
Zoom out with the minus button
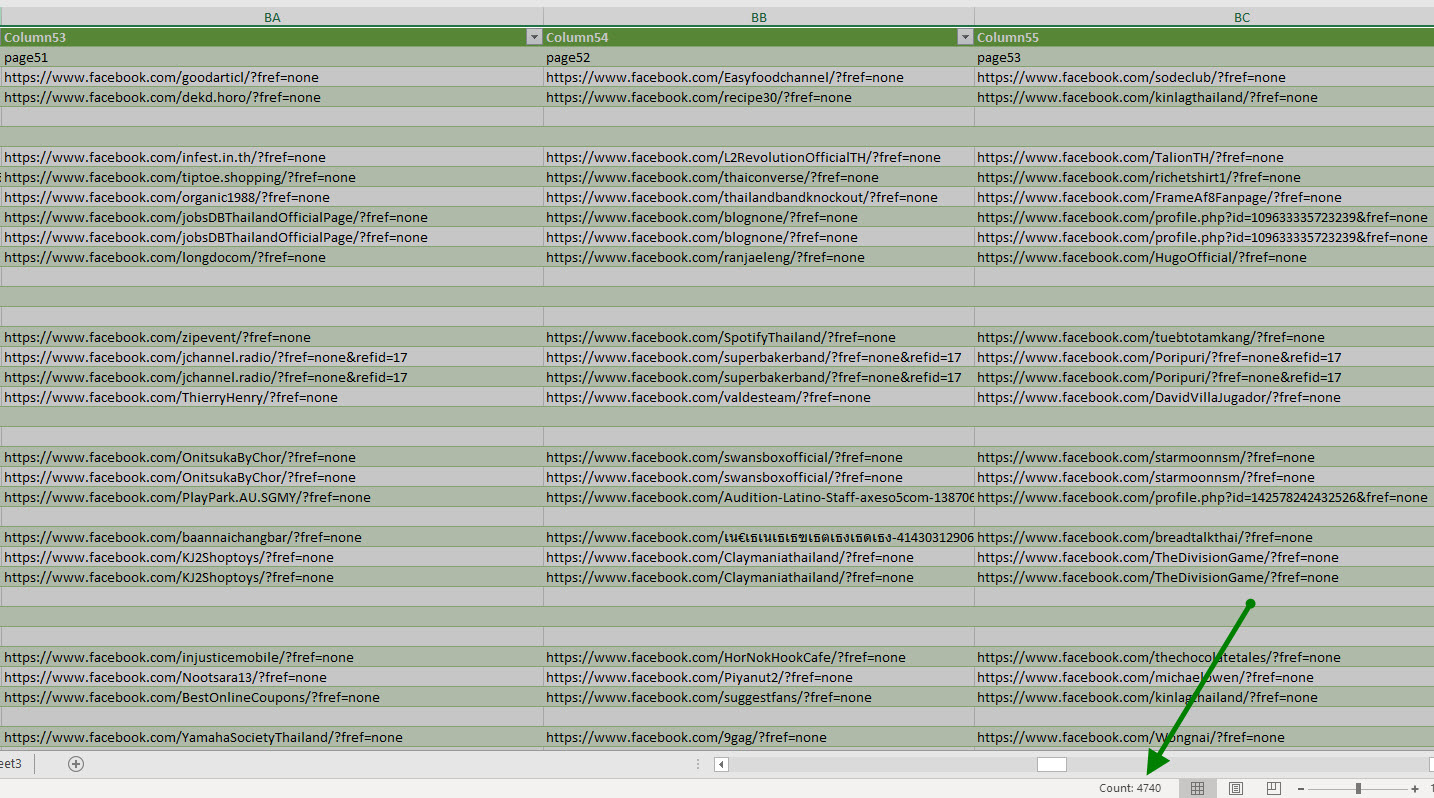1301,788
